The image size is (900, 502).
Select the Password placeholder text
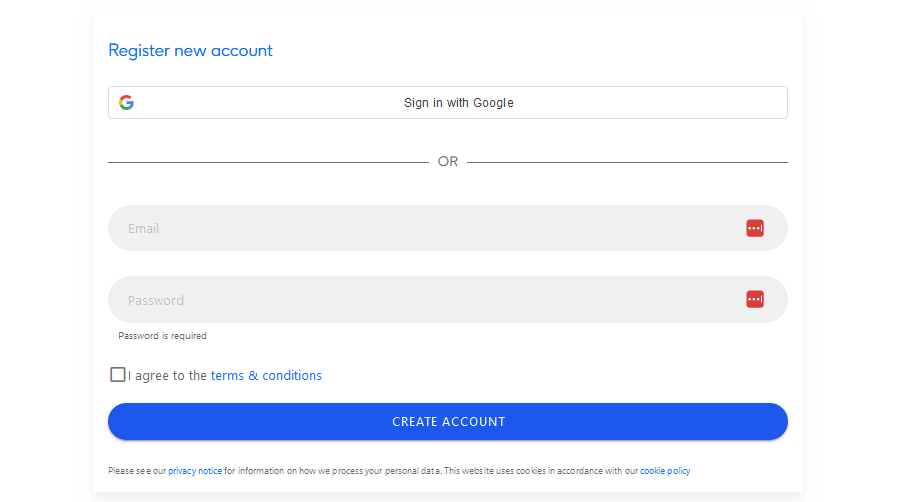click(x=156, y=301)
